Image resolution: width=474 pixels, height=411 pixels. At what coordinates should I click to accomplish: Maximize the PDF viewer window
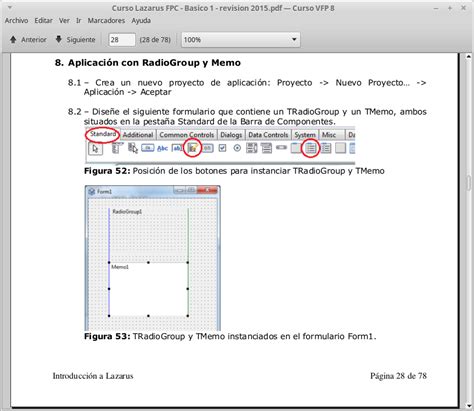point(450,8)
